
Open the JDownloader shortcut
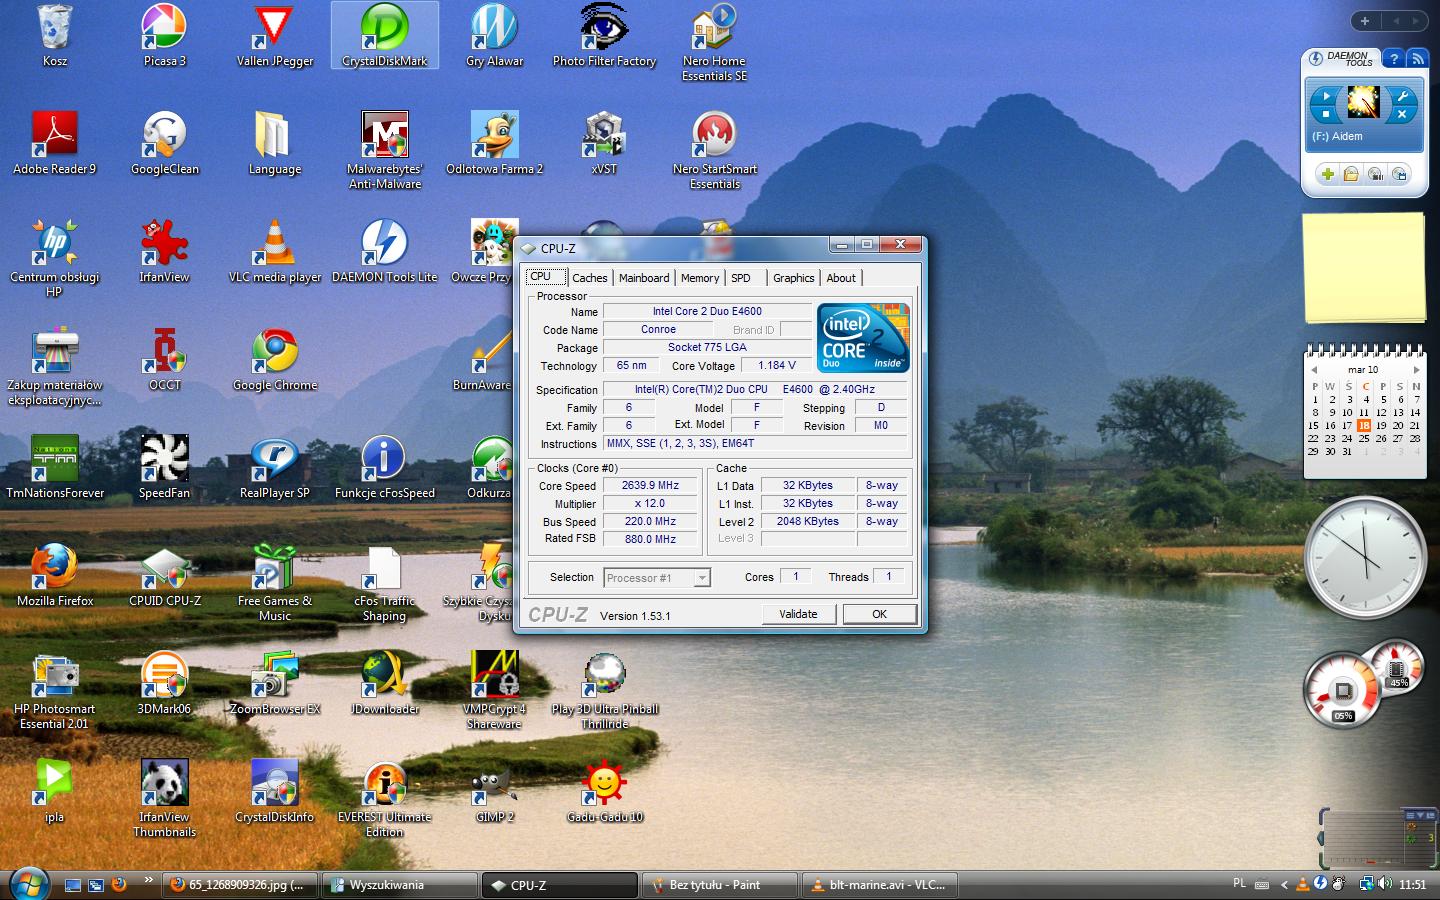click(385, 684)
